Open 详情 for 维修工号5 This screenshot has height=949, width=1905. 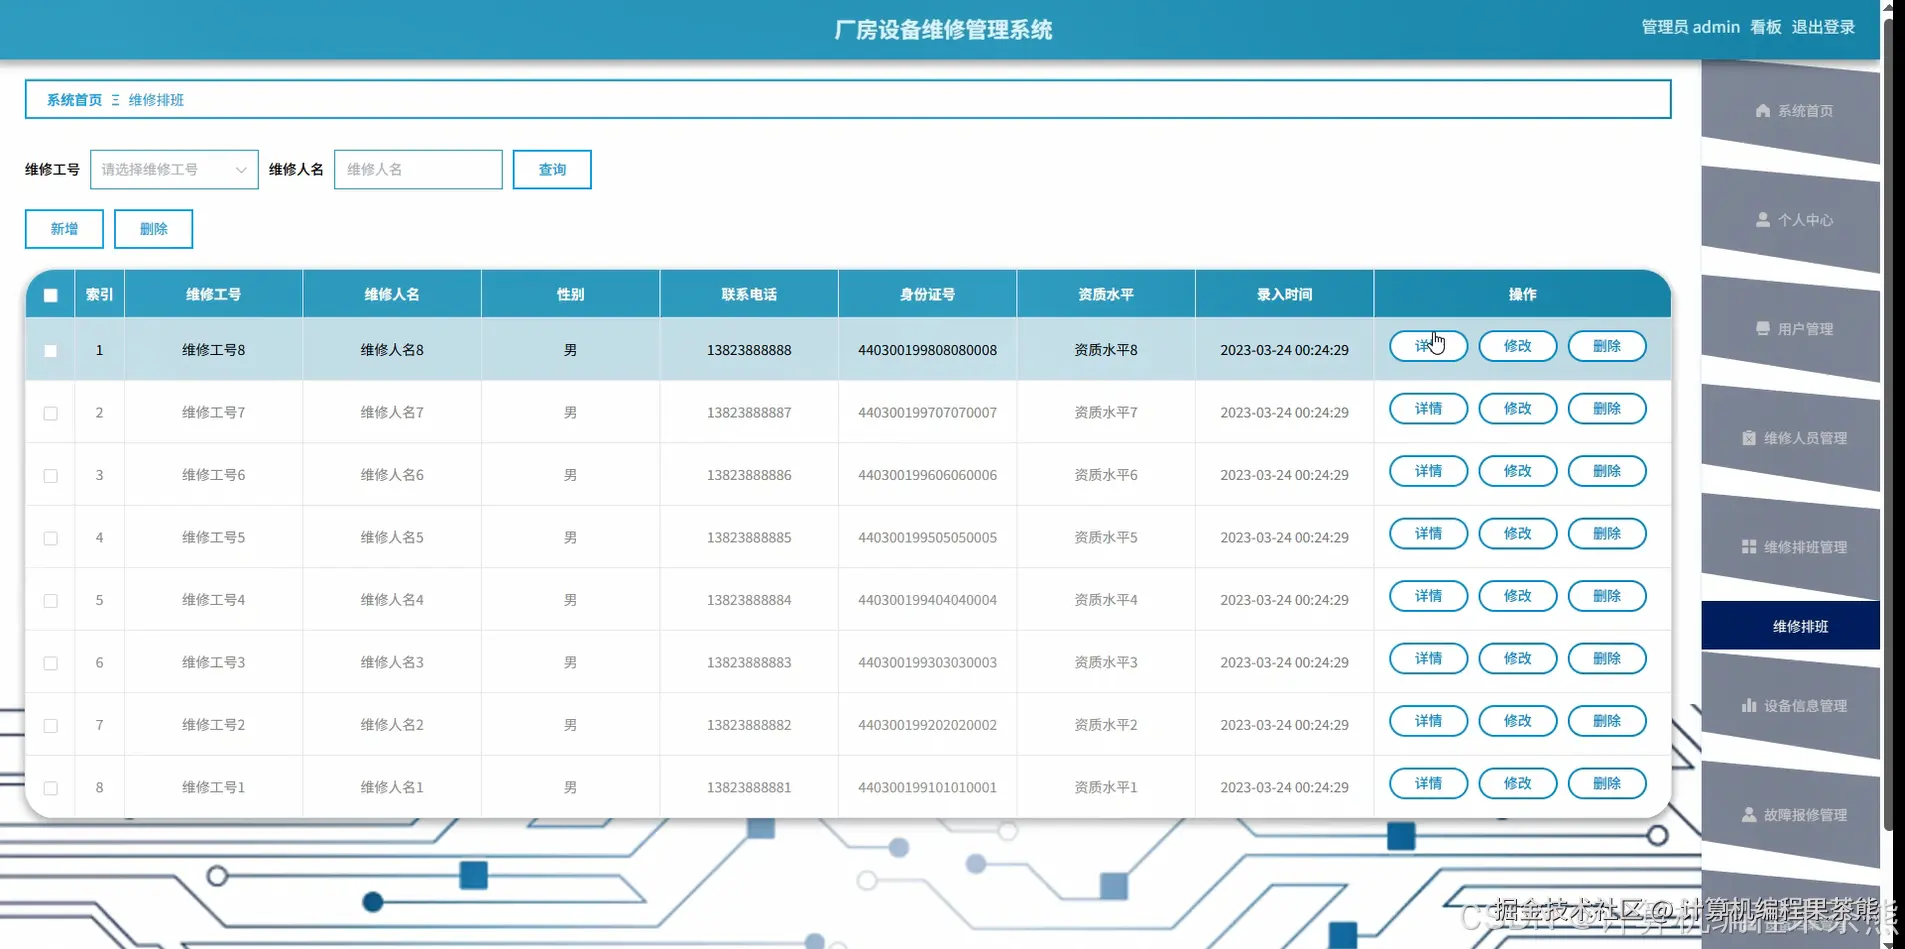(x=1428, y=534)
